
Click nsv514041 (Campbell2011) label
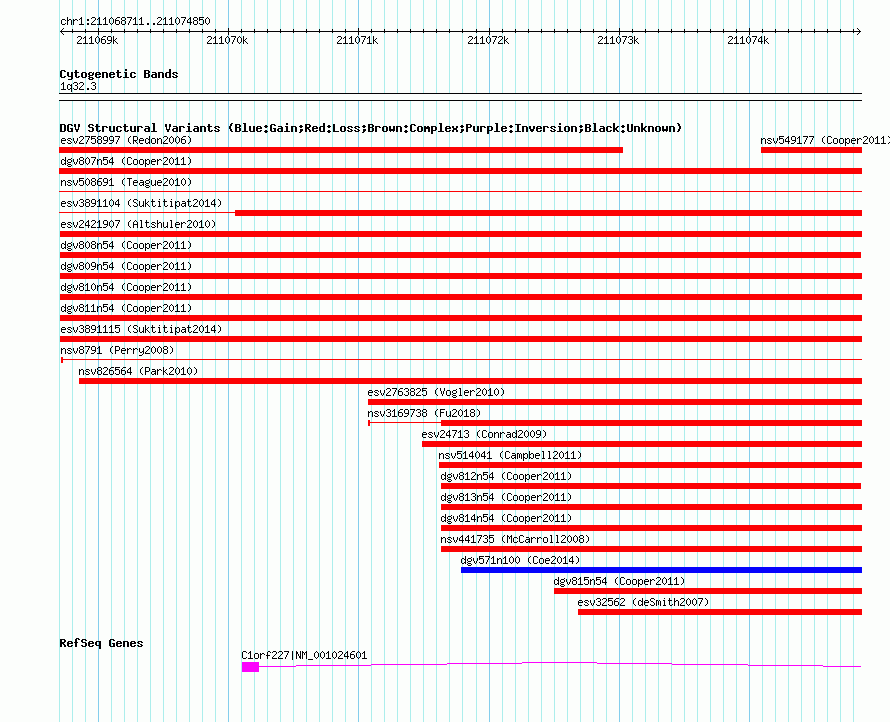pyautogui.click(x=510, y=455)
